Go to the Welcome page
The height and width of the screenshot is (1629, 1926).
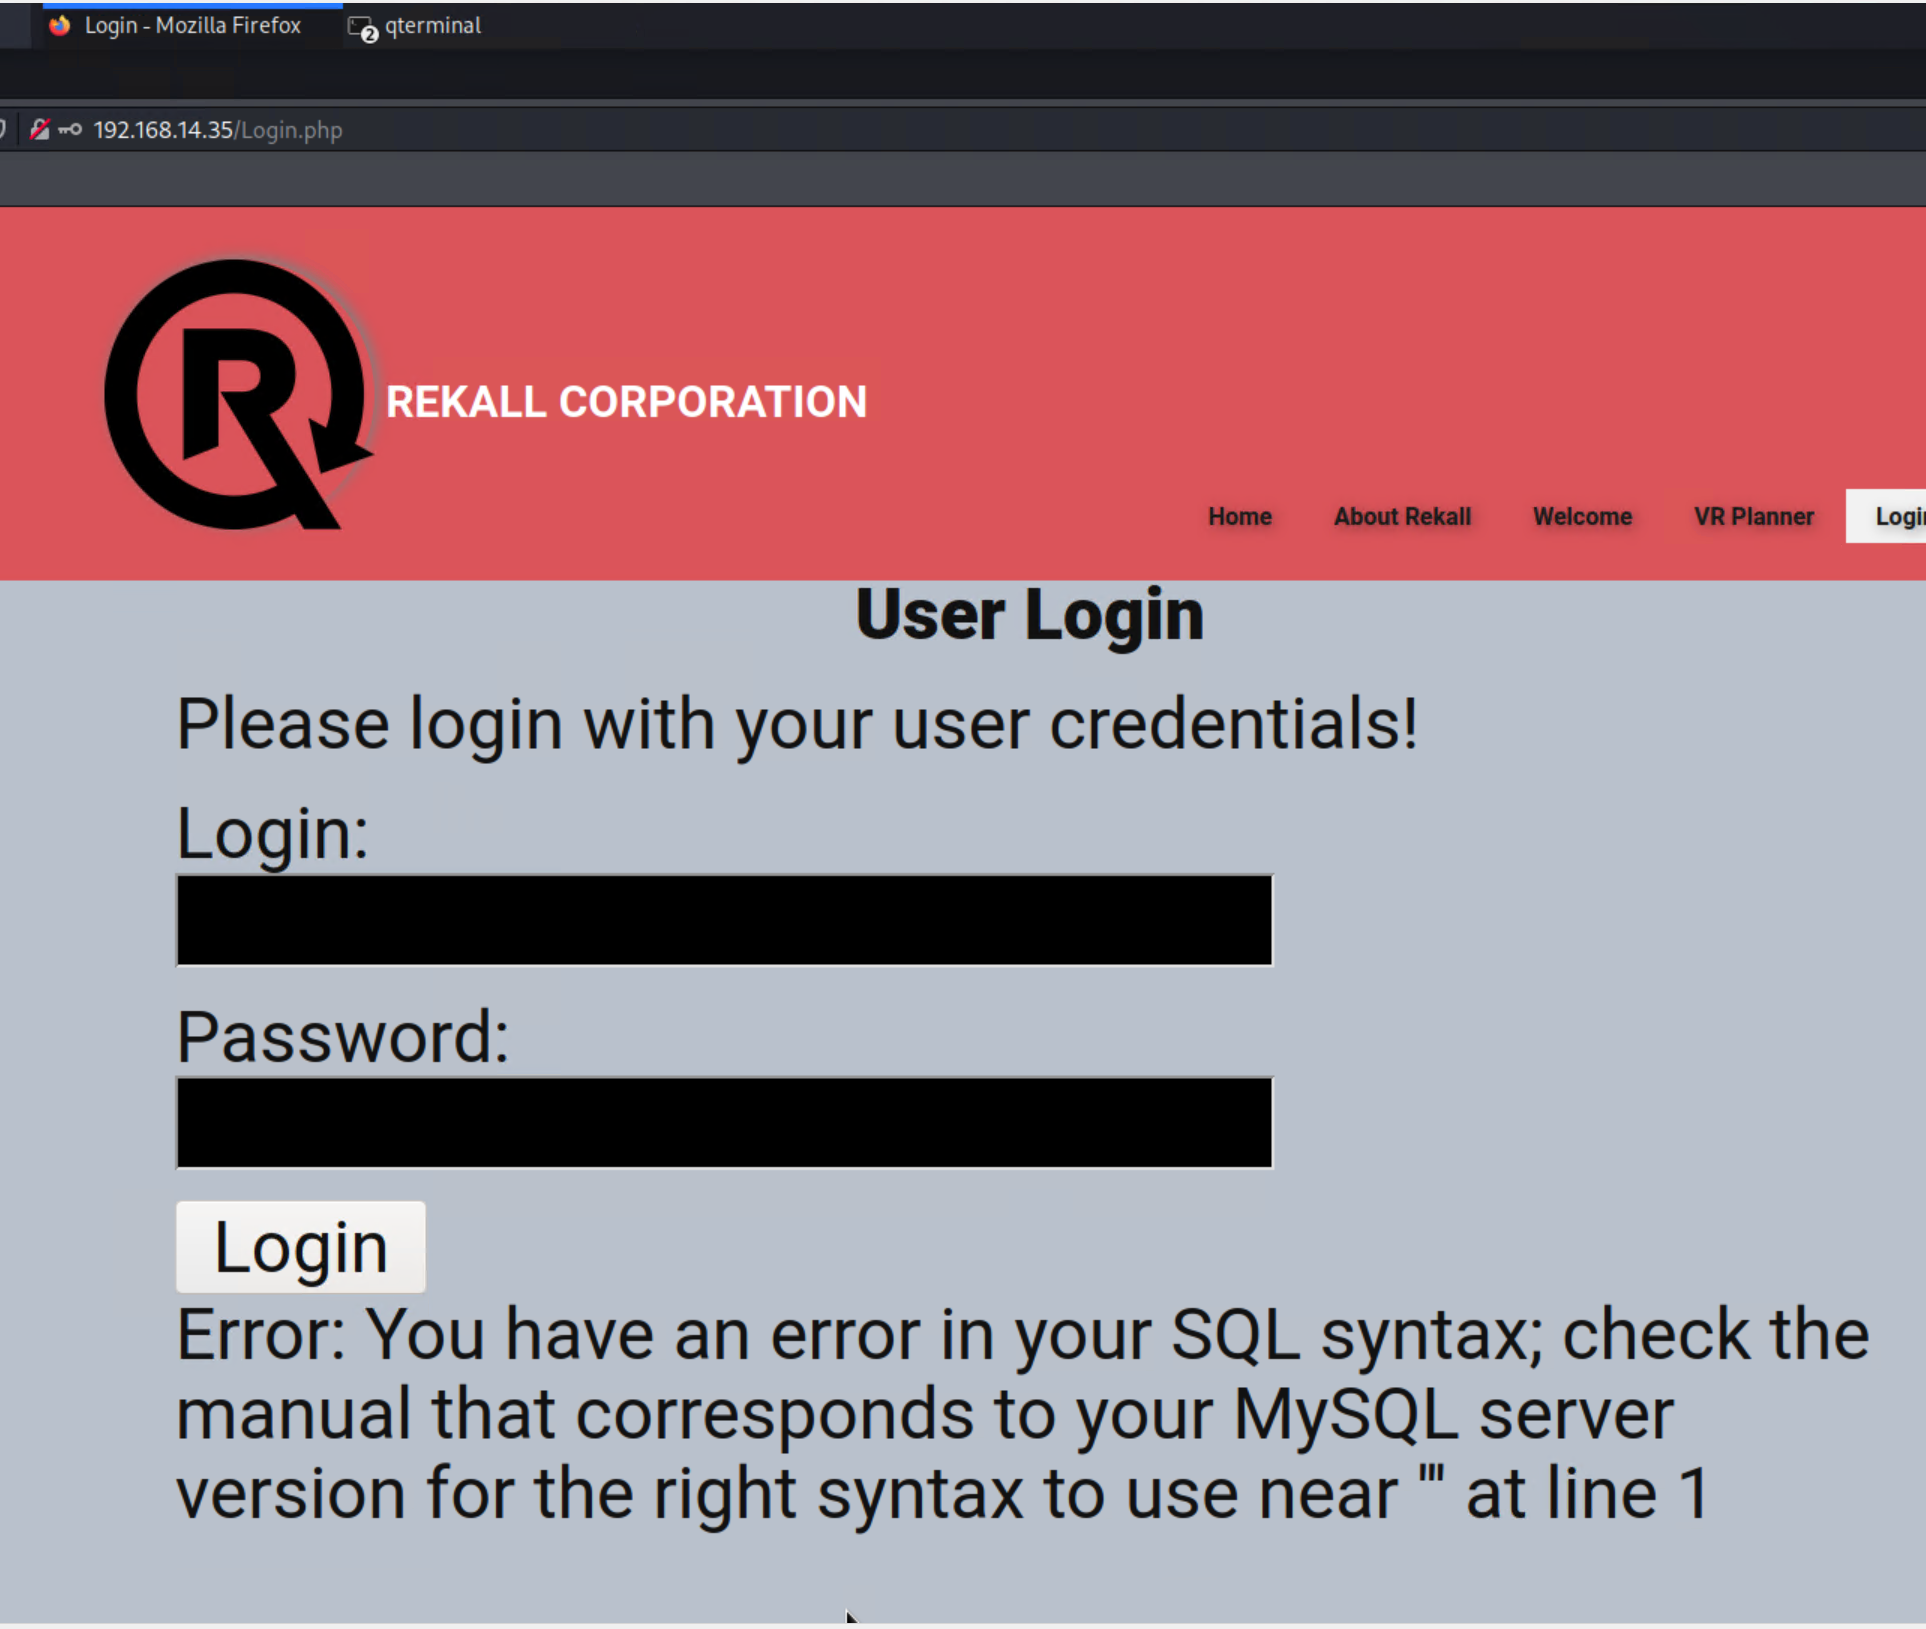[x=1581, y=516]
